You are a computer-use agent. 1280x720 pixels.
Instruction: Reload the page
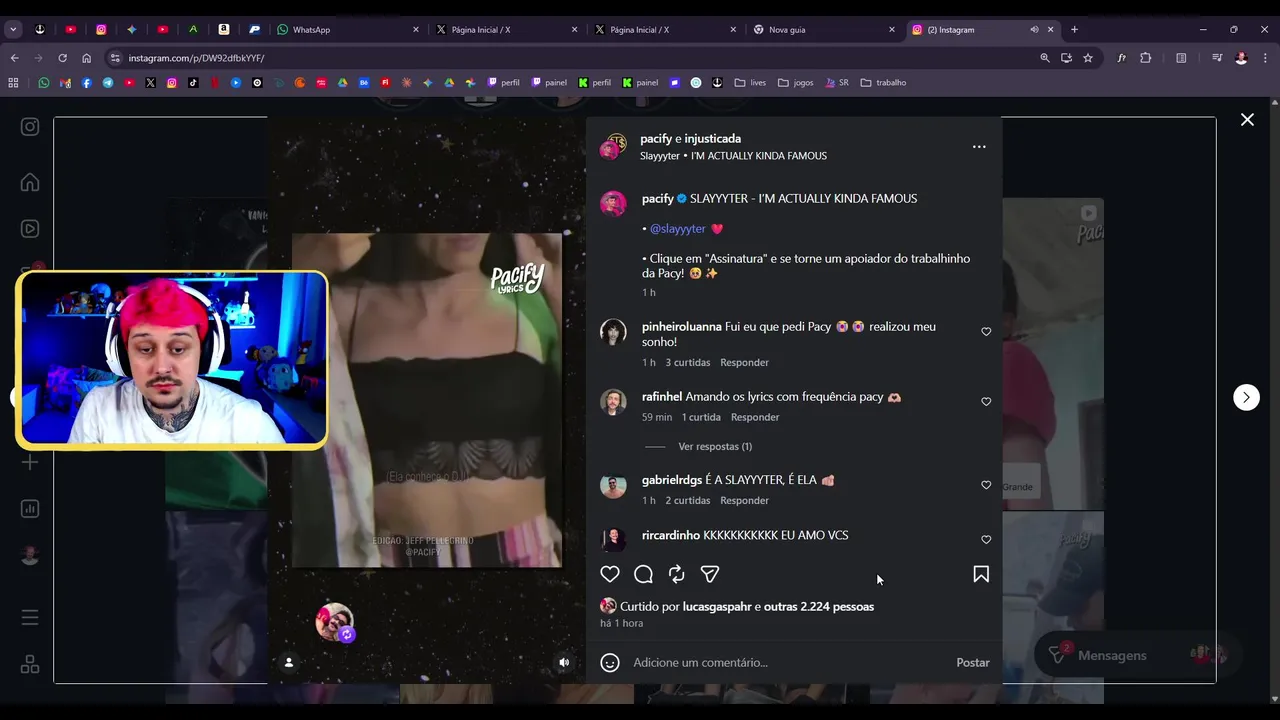point(62,58)
